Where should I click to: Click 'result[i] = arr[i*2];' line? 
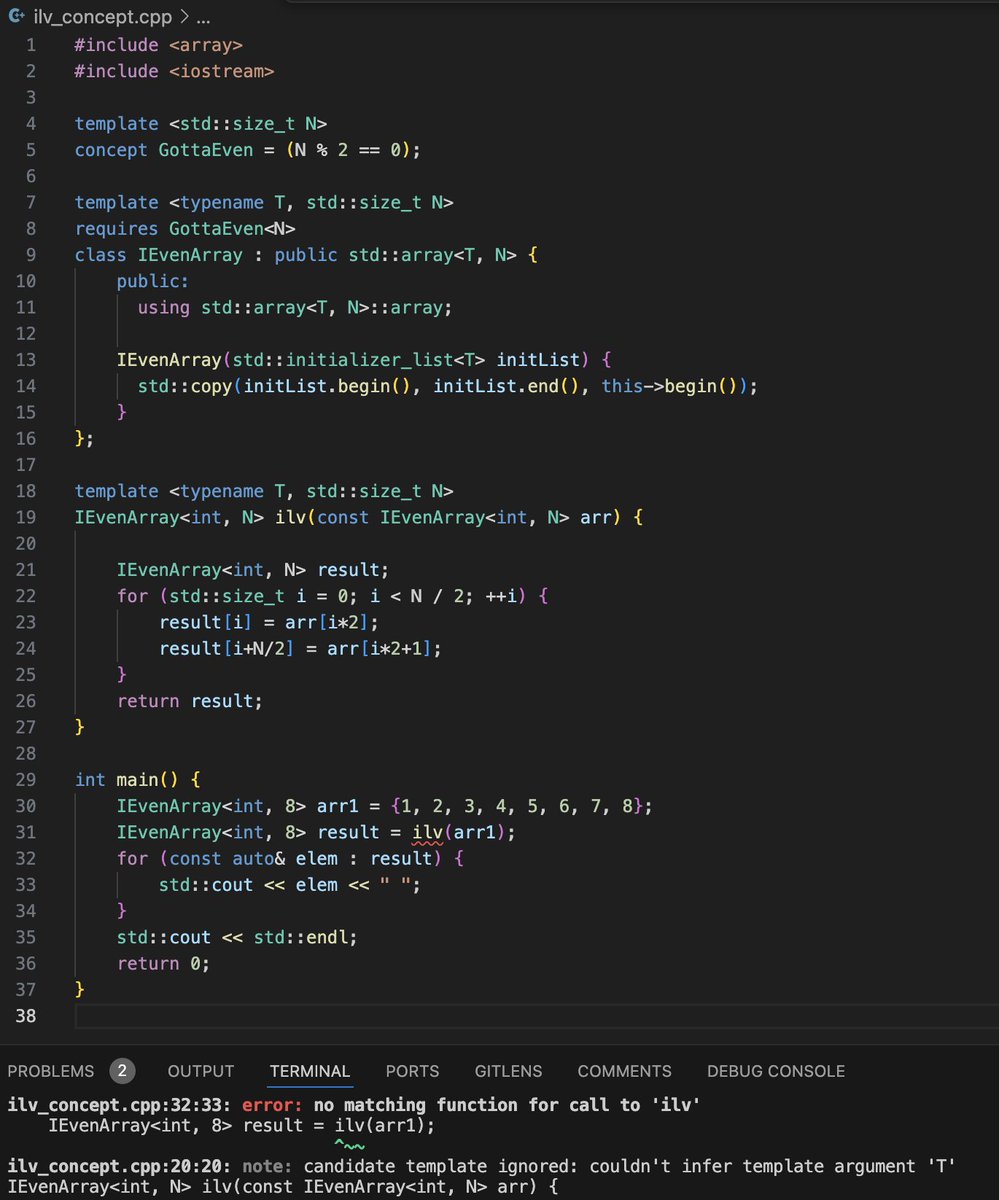[269, 622]
